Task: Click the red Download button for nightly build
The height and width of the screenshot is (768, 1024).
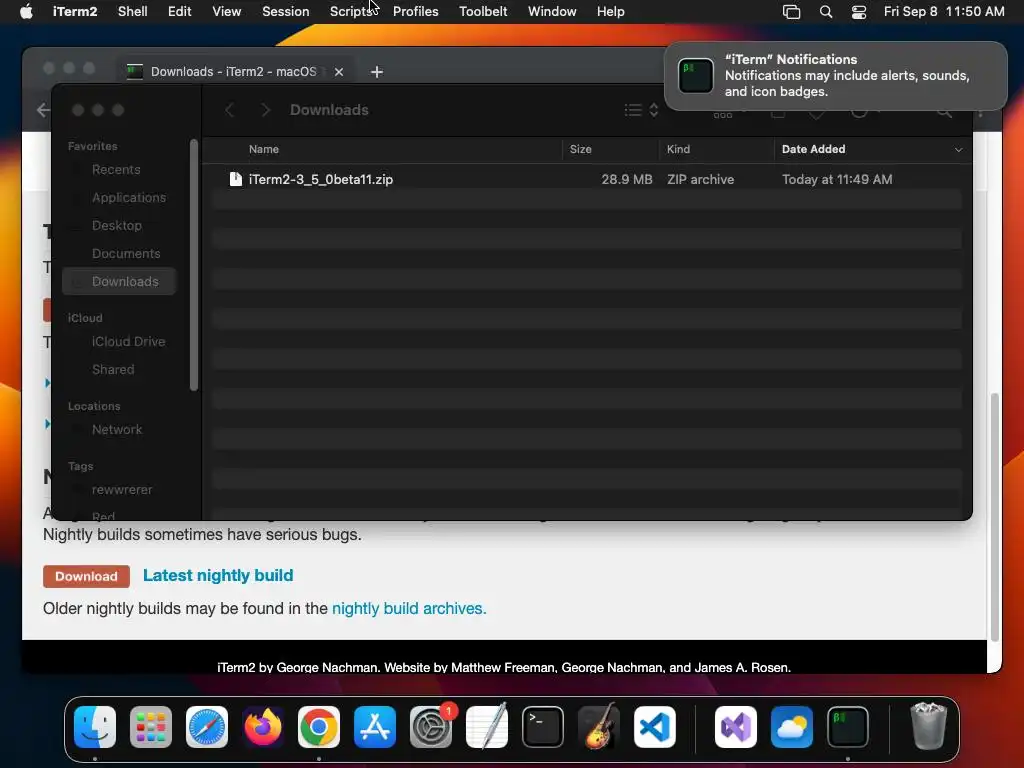Action: pyautogui.click(x=86, y=576)
